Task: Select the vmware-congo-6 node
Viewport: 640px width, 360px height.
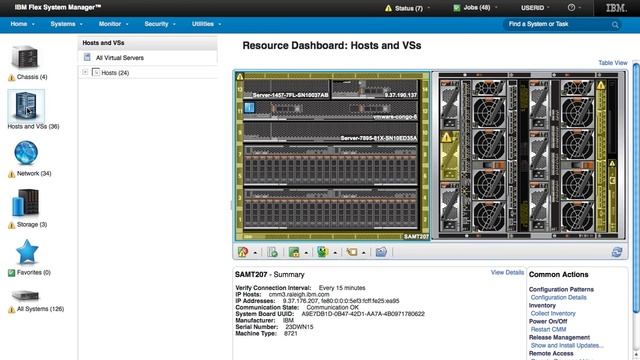Action: coord(331,110)
